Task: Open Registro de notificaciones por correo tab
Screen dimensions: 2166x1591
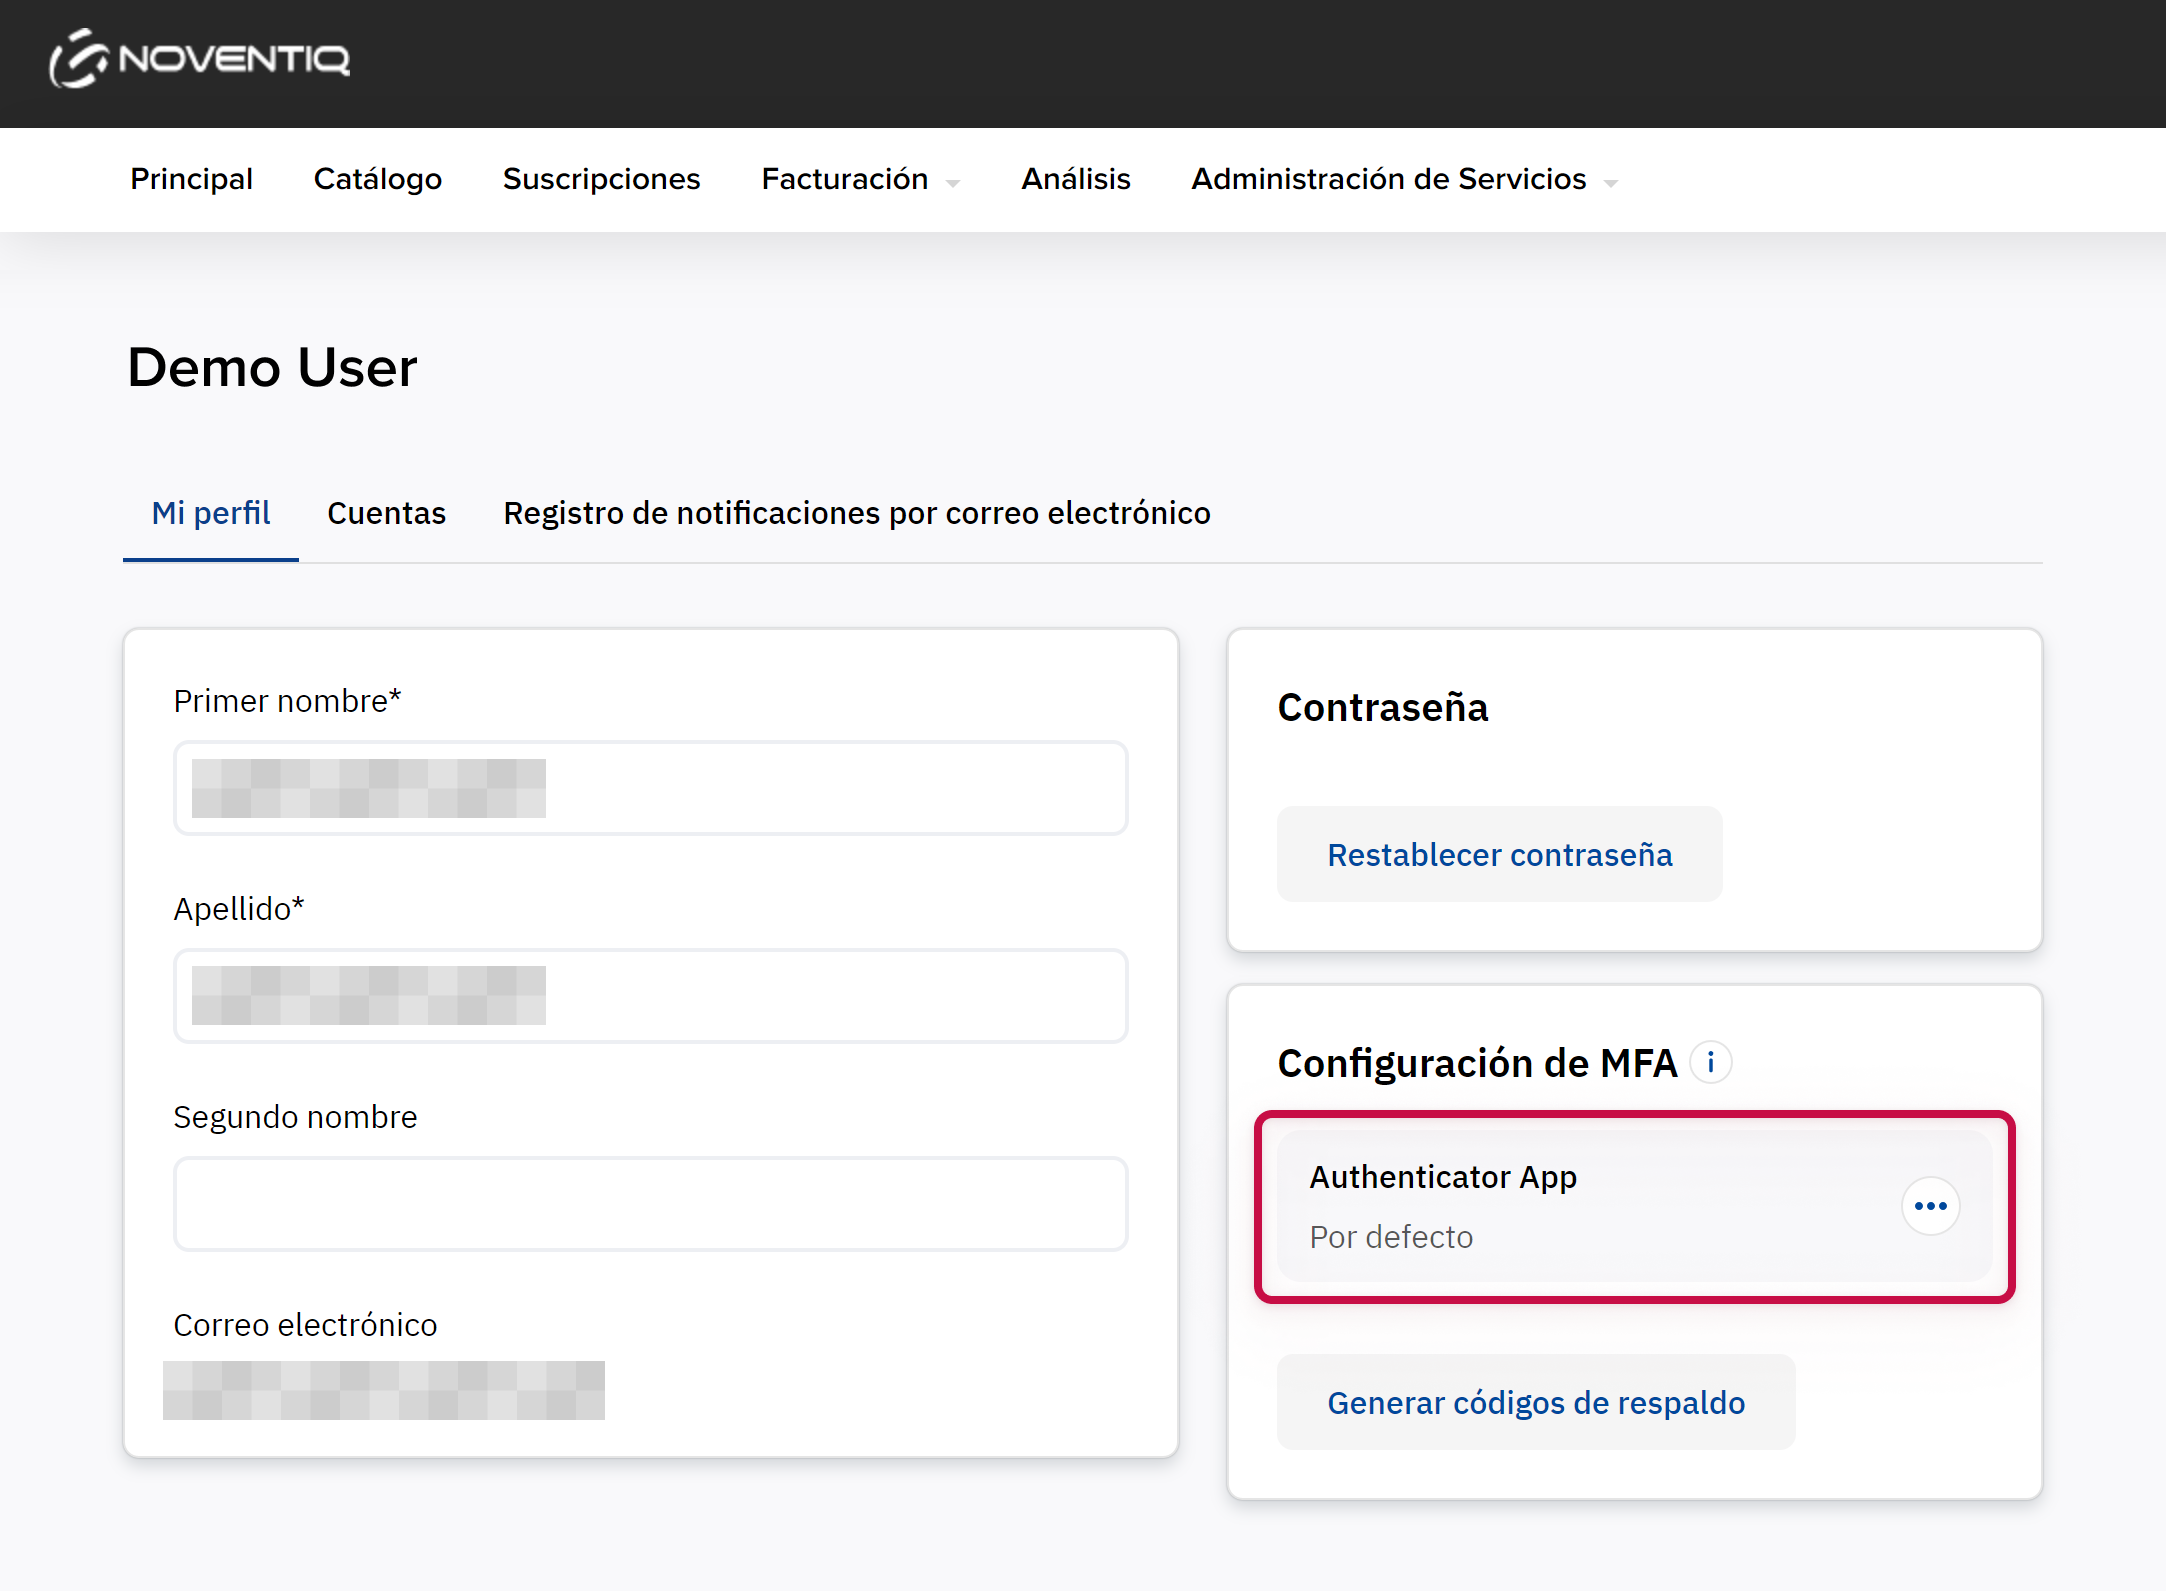Action: (856, 513)
